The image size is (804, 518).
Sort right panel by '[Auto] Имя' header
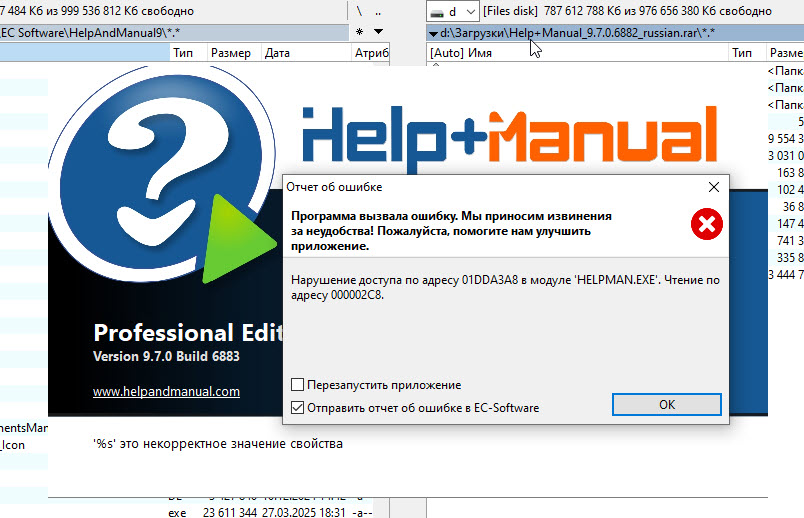577,53
